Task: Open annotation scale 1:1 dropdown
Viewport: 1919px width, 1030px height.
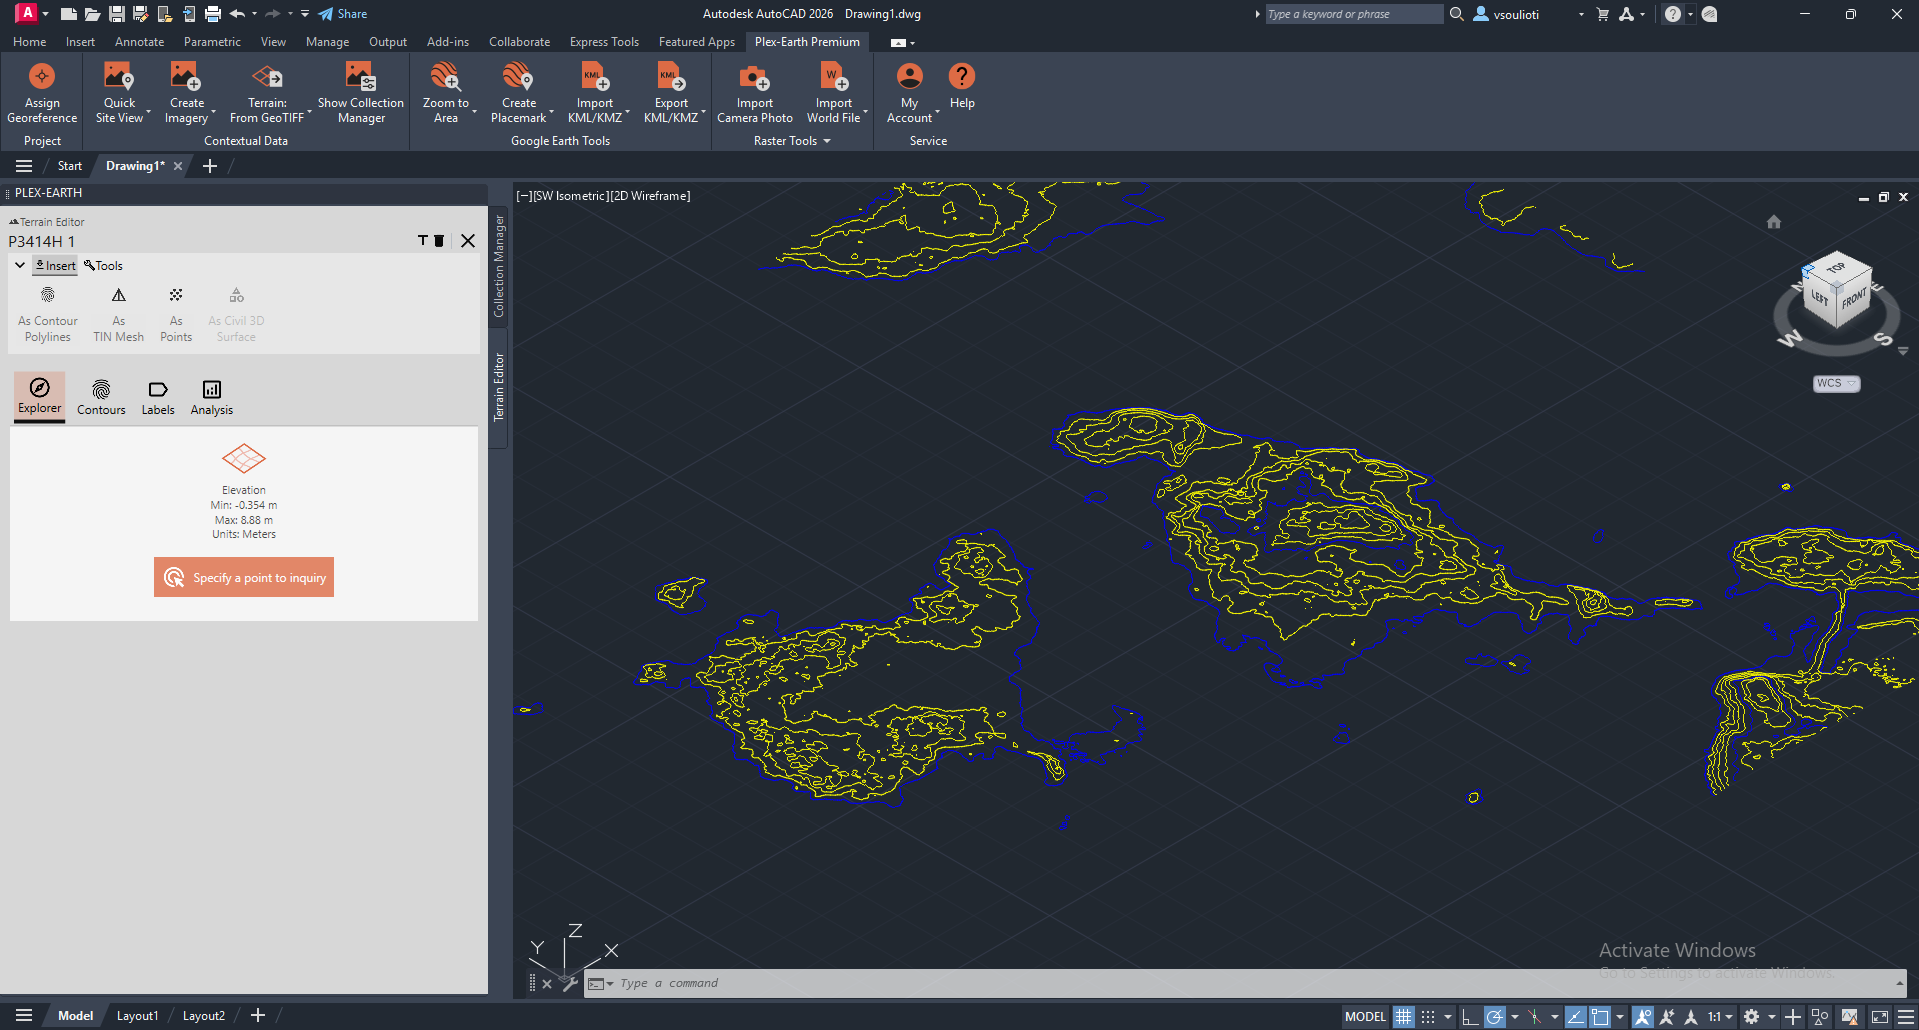Action: tap(1720, 1017)
